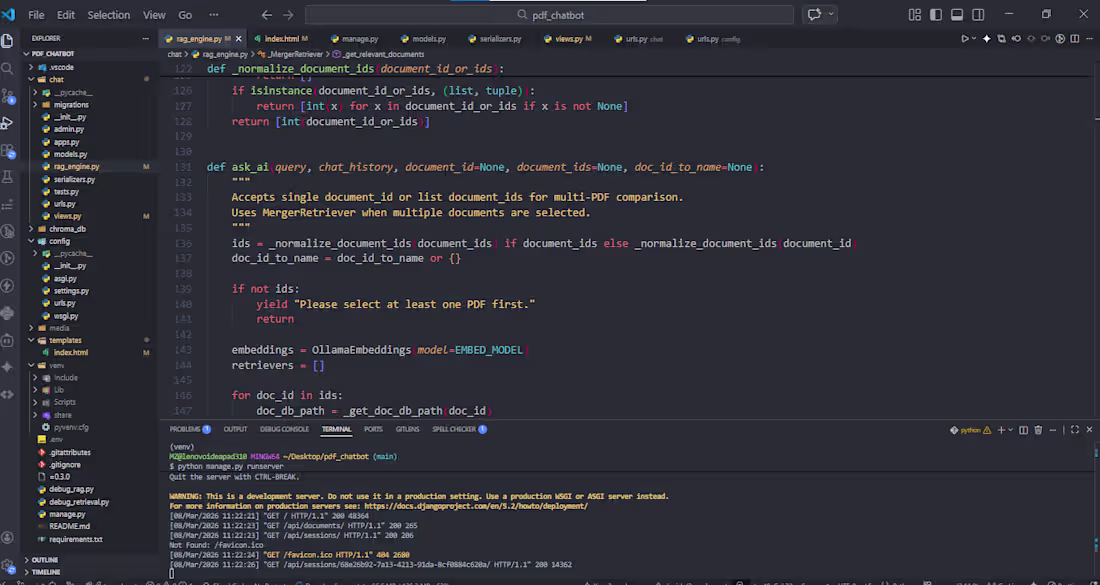1100x585 pixels.
Task: Open the Run and Debug view
Action: coord(7,123)
